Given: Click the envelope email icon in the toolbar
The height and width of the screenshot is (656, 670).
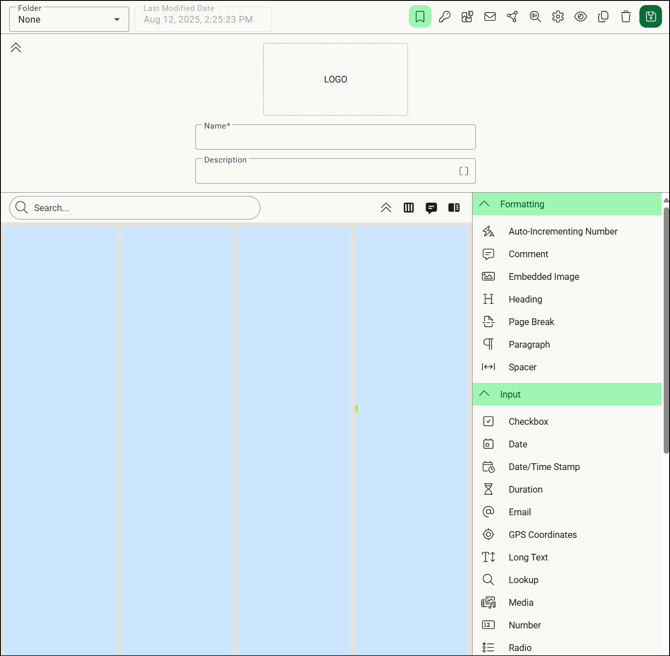Looking at the screenshot, I should click(x=490, y=17).
